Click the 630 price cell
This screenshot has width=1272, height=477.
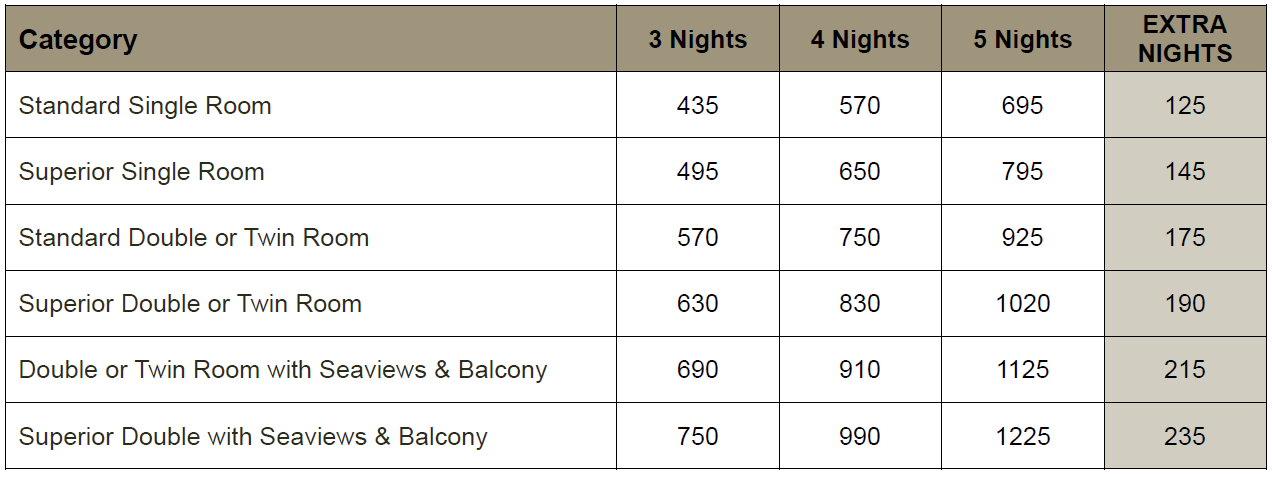[697, 304]
